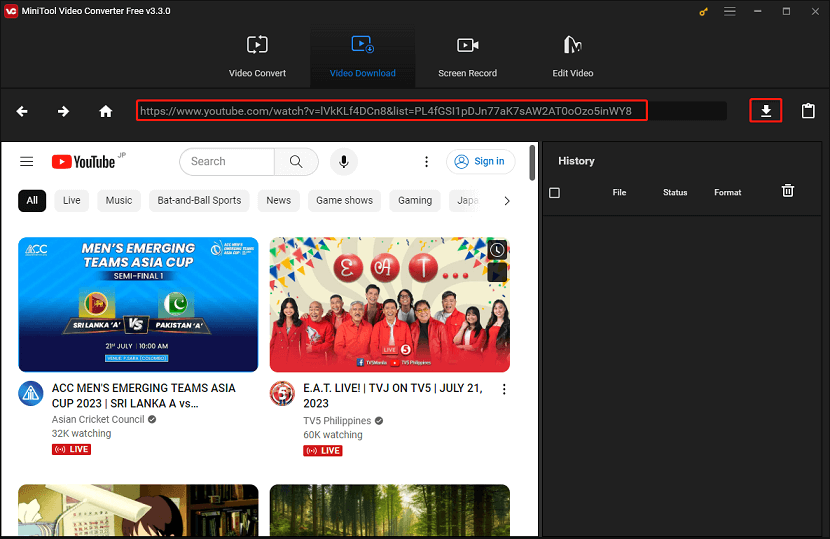Open the Video Convert tab

click(257, 57)
